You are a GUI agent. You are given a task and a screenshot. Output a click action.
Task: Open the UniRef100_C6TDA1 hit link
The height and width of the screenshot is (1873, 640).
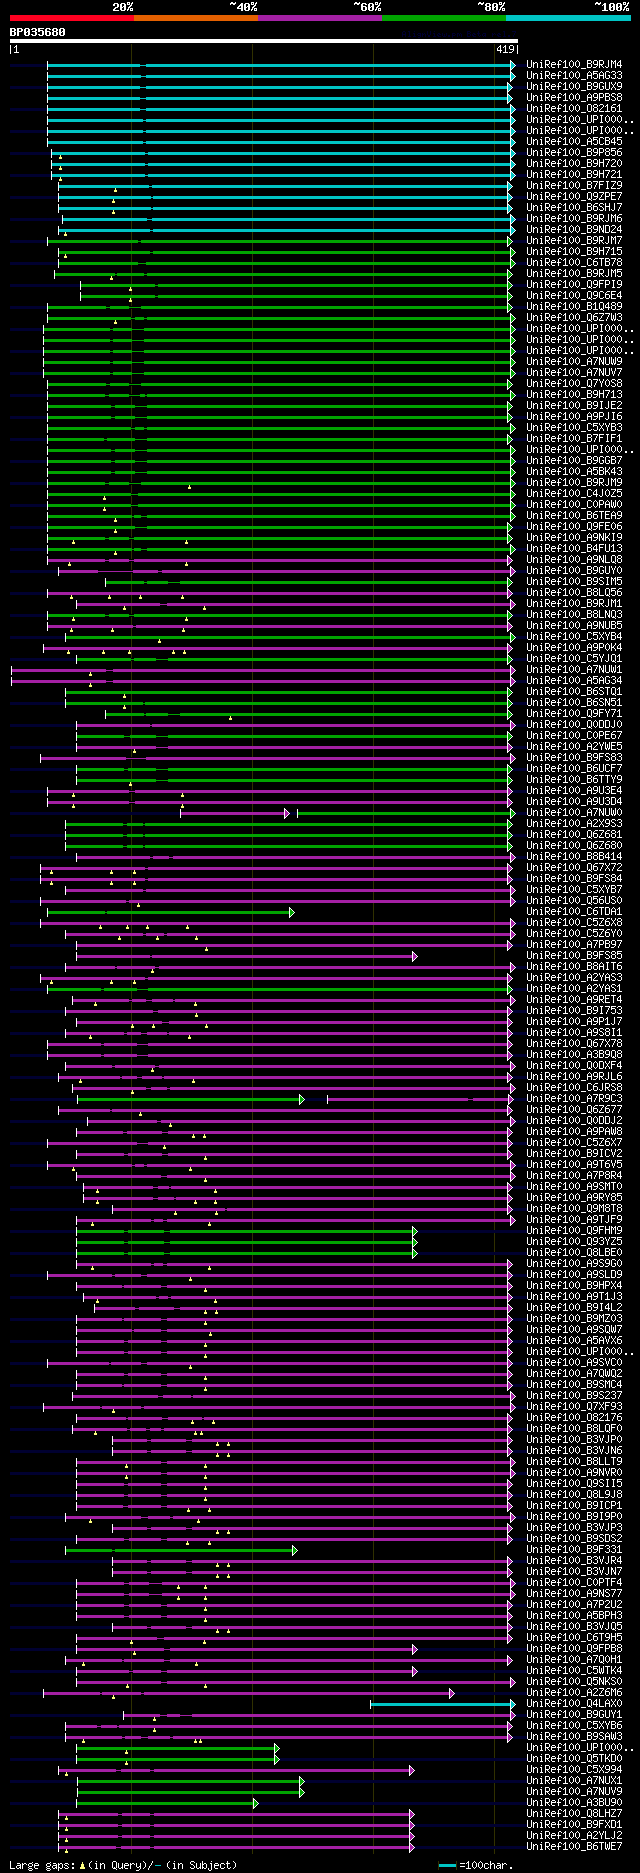coord(574,912)
